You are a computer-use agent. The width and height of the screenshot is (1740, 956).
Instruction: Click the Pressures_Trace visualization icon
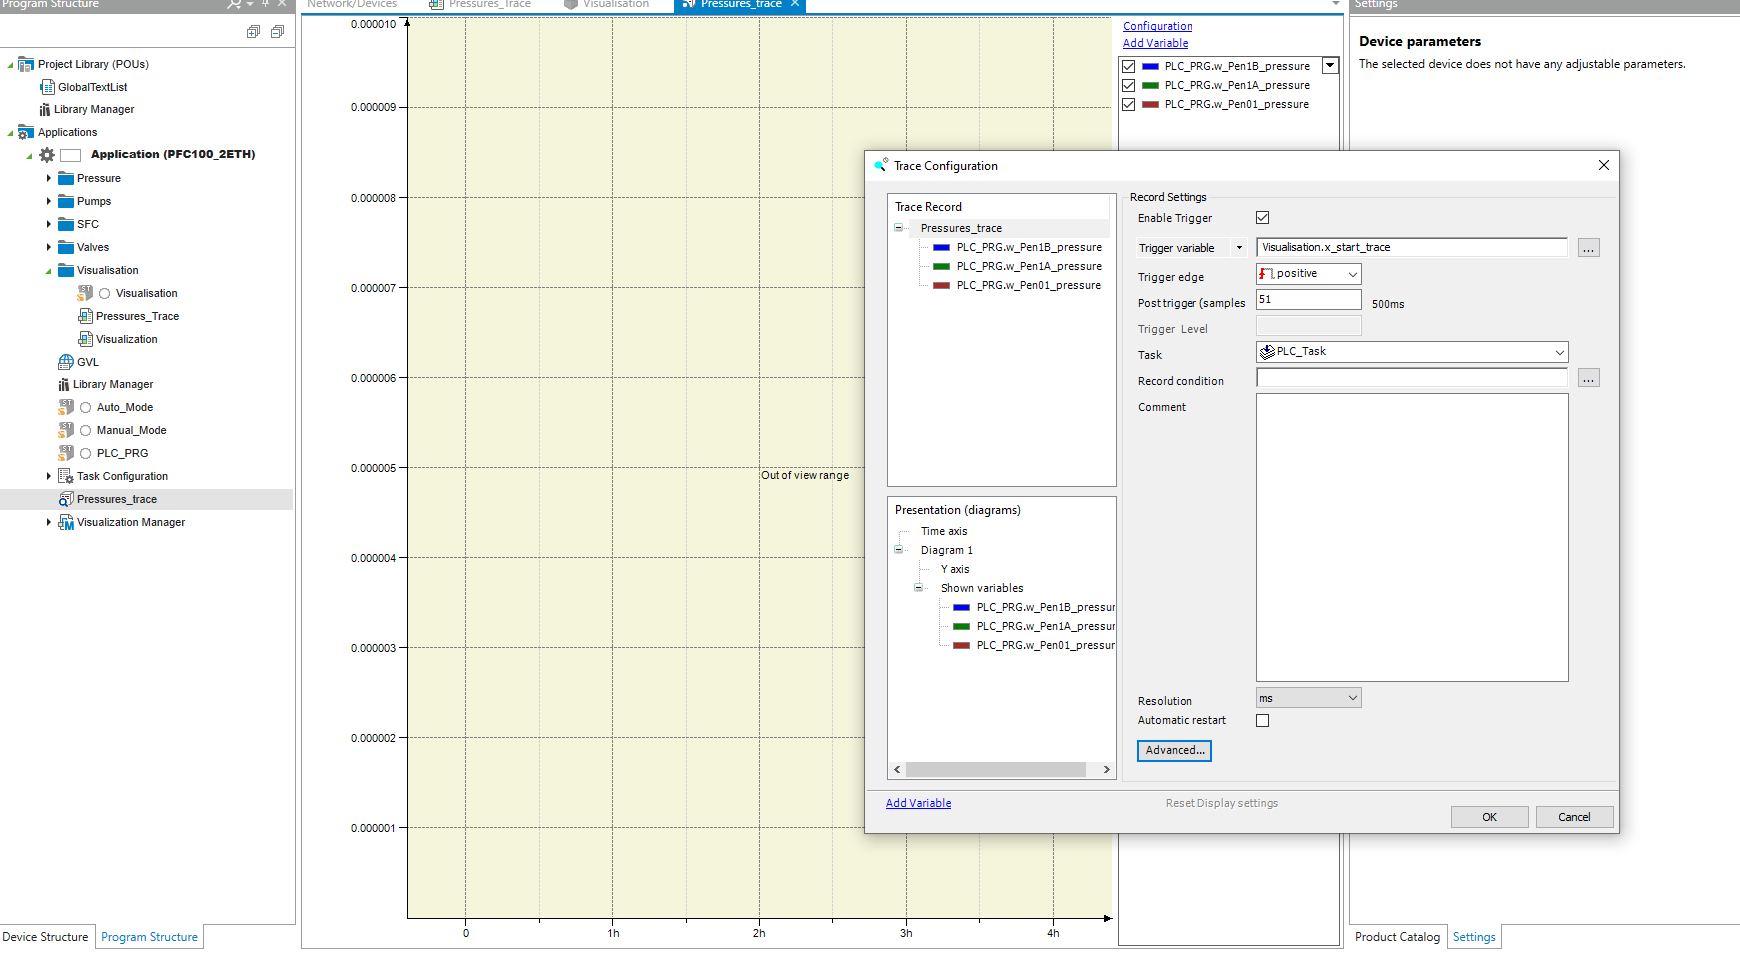point(86,316)
